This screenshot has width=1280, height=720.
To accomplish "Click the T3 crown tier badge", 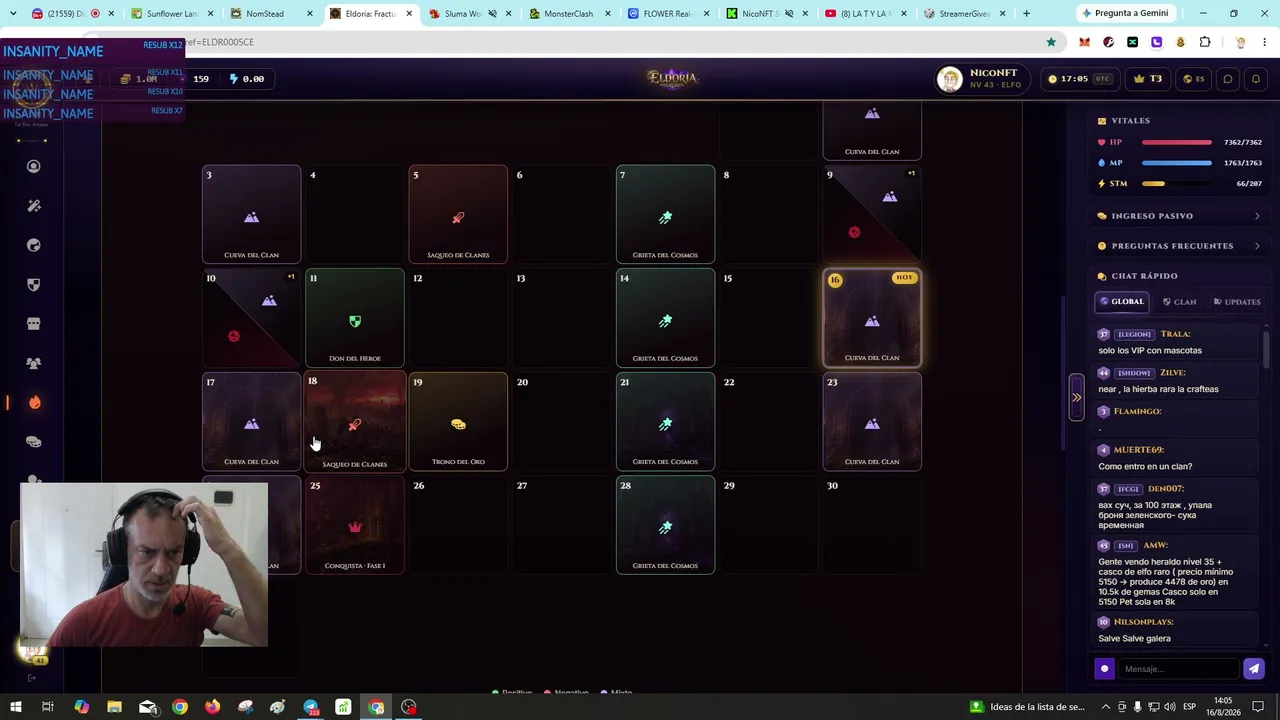I will [x=1147, y=79].
